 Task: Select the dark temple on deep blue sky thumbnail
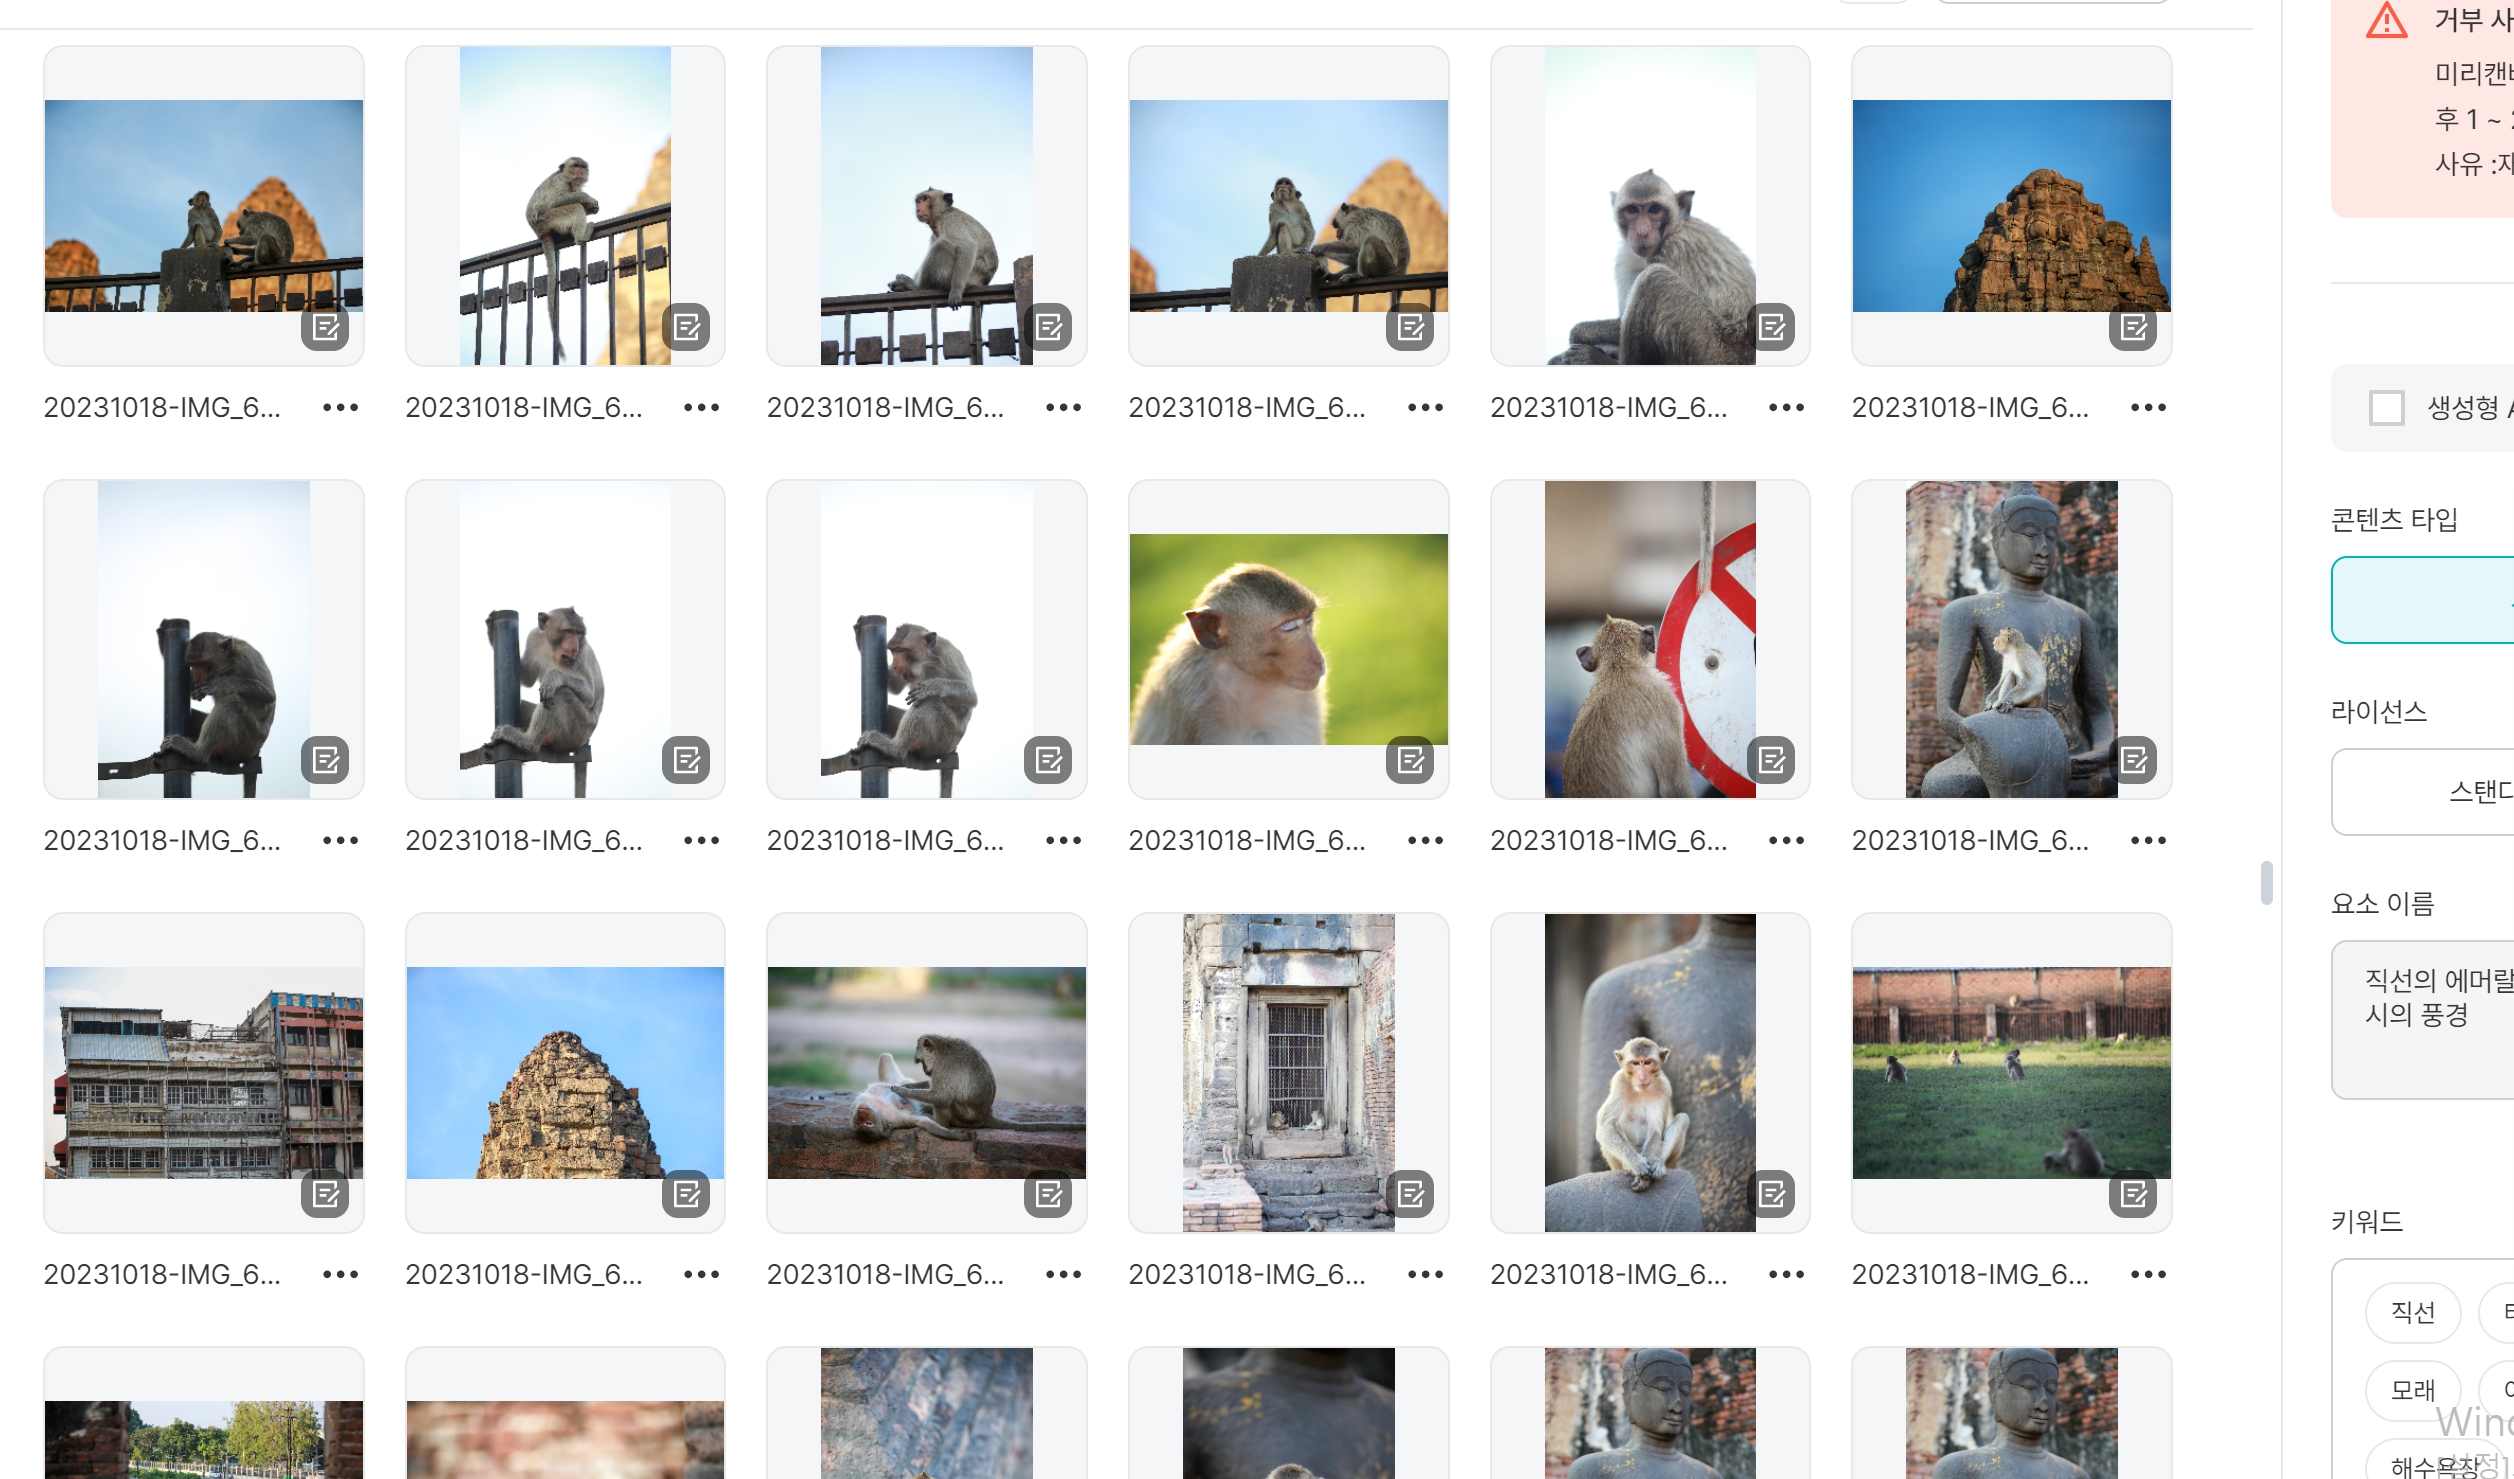pyautogui.click(x=2012, y=206)
